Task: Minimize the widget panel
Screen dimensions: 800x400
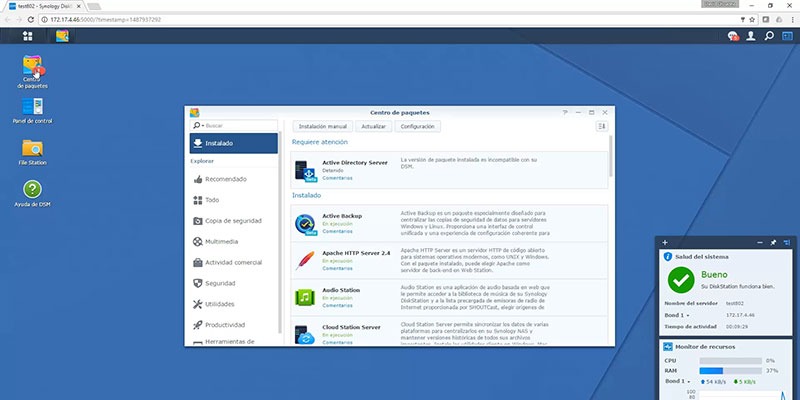Action: 760,242
